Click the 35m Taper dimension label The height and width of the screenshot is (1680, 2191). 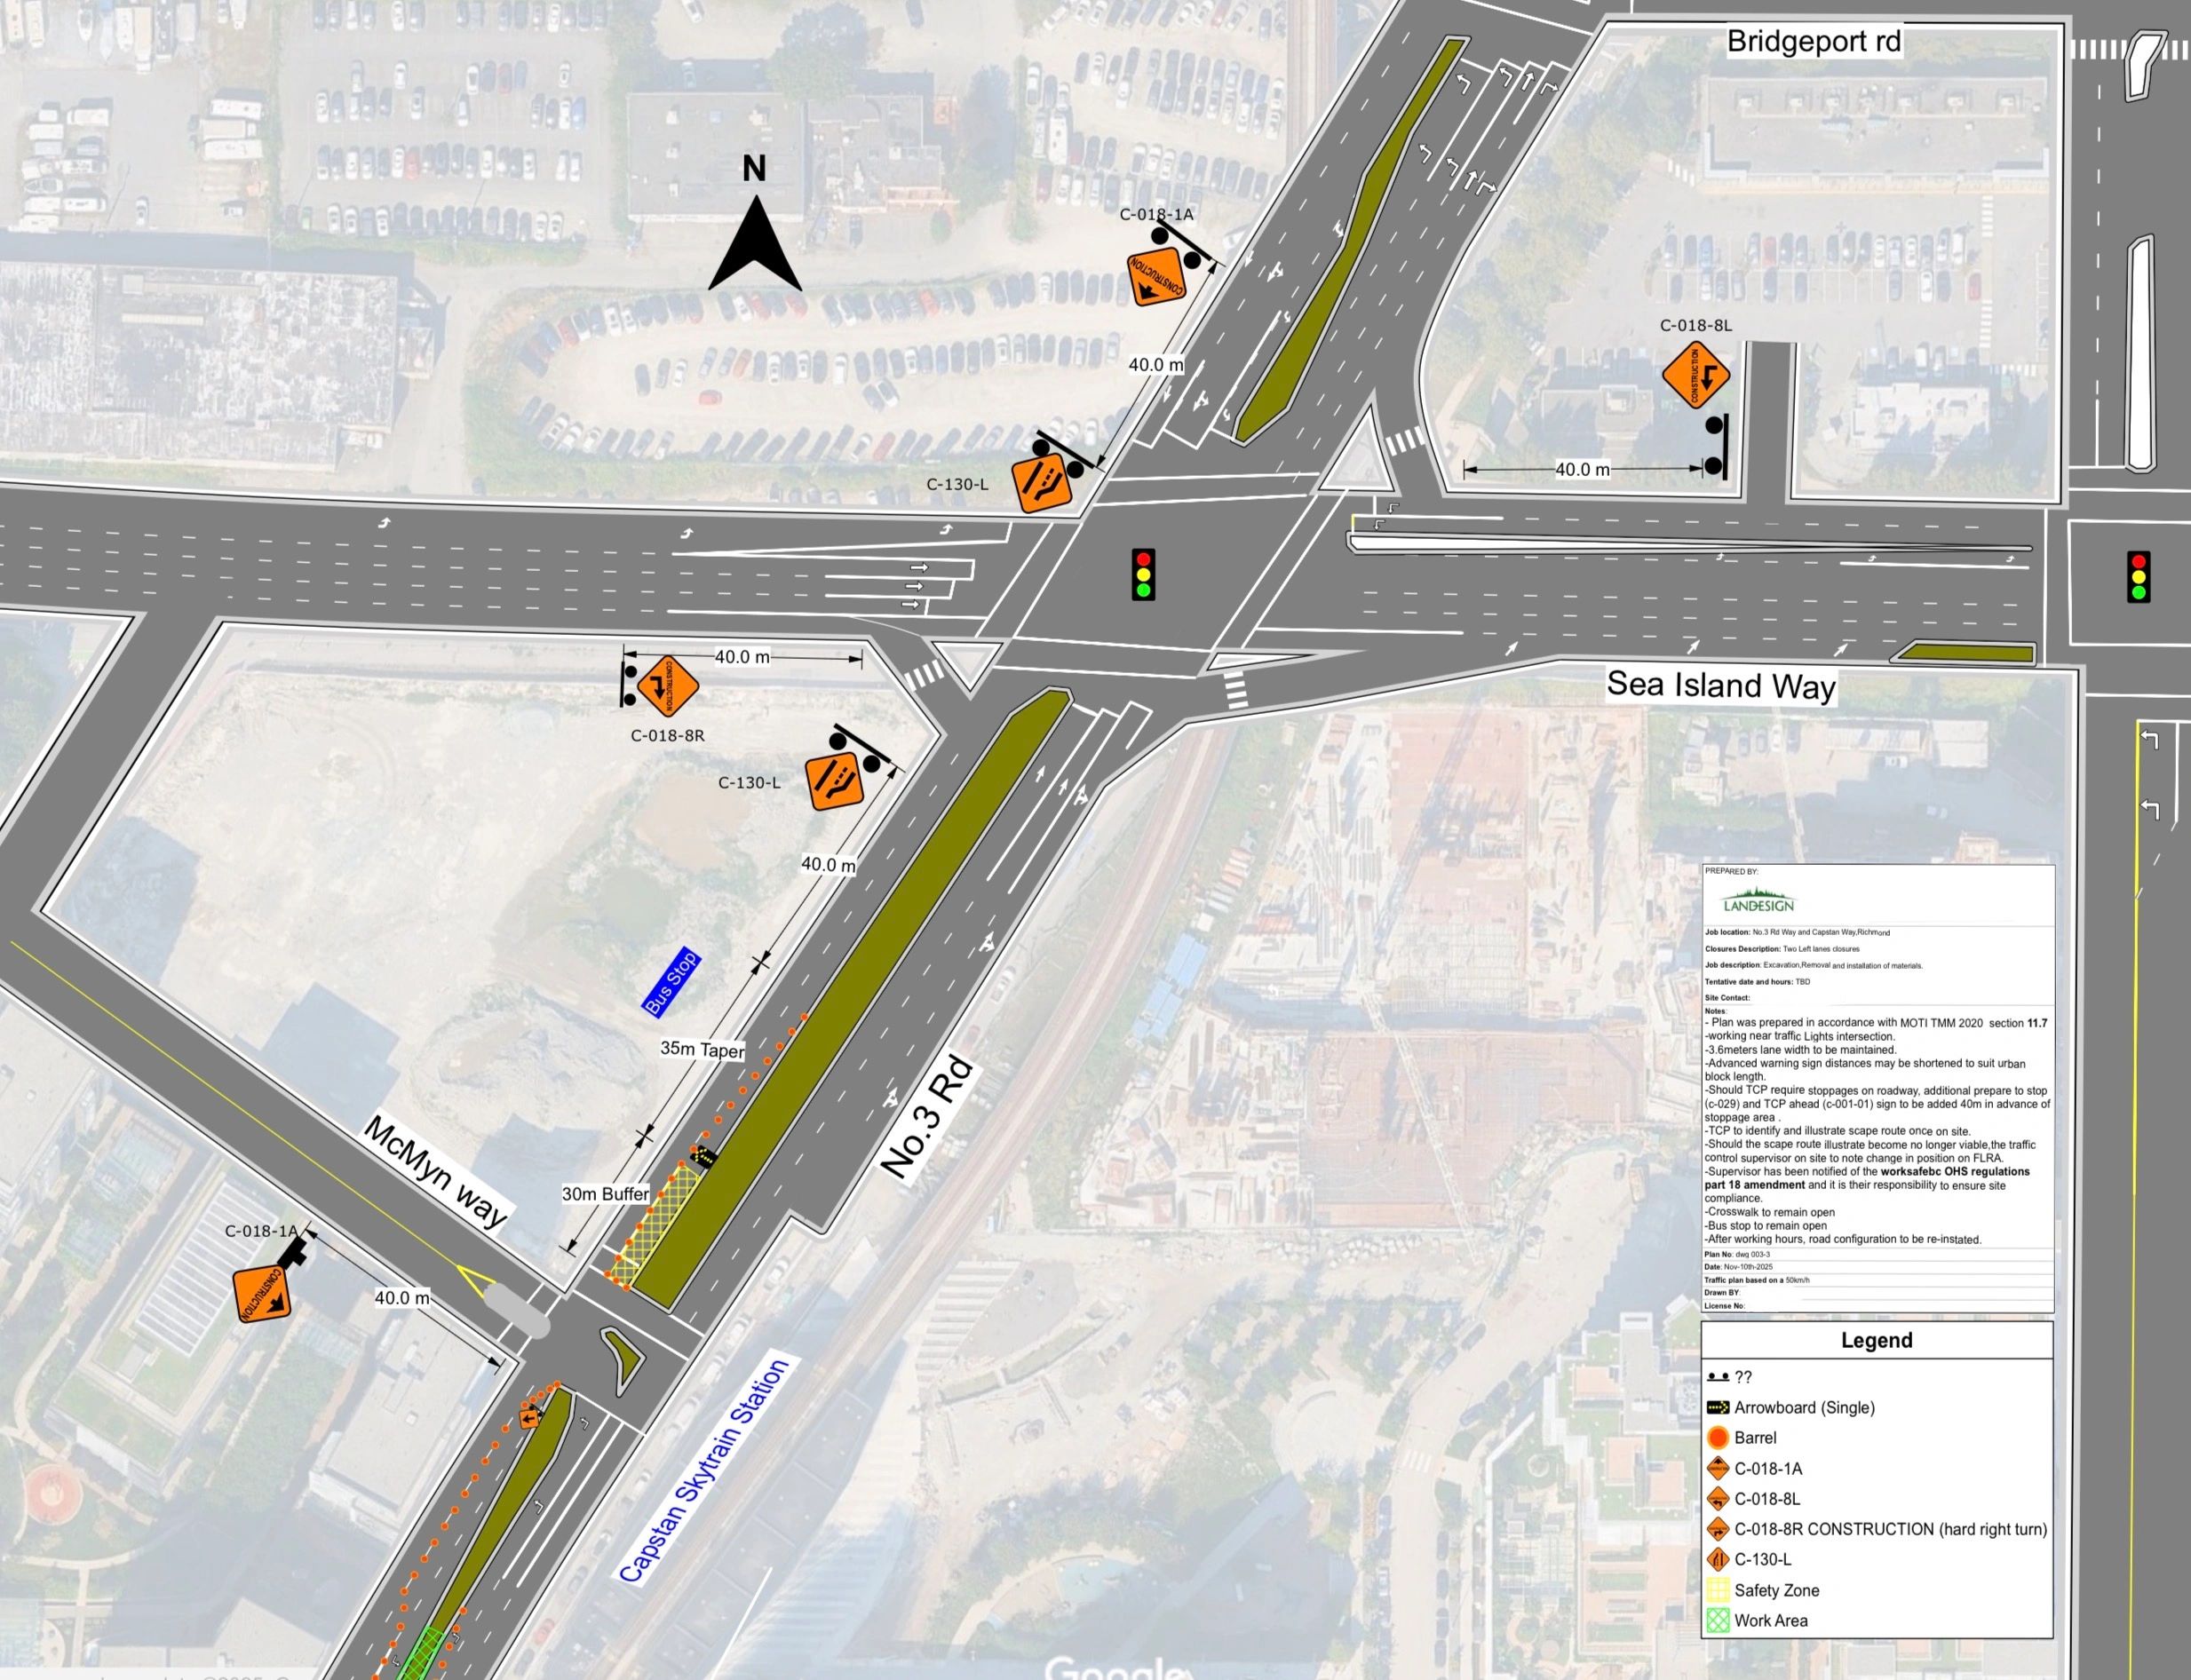(702, 1050)
